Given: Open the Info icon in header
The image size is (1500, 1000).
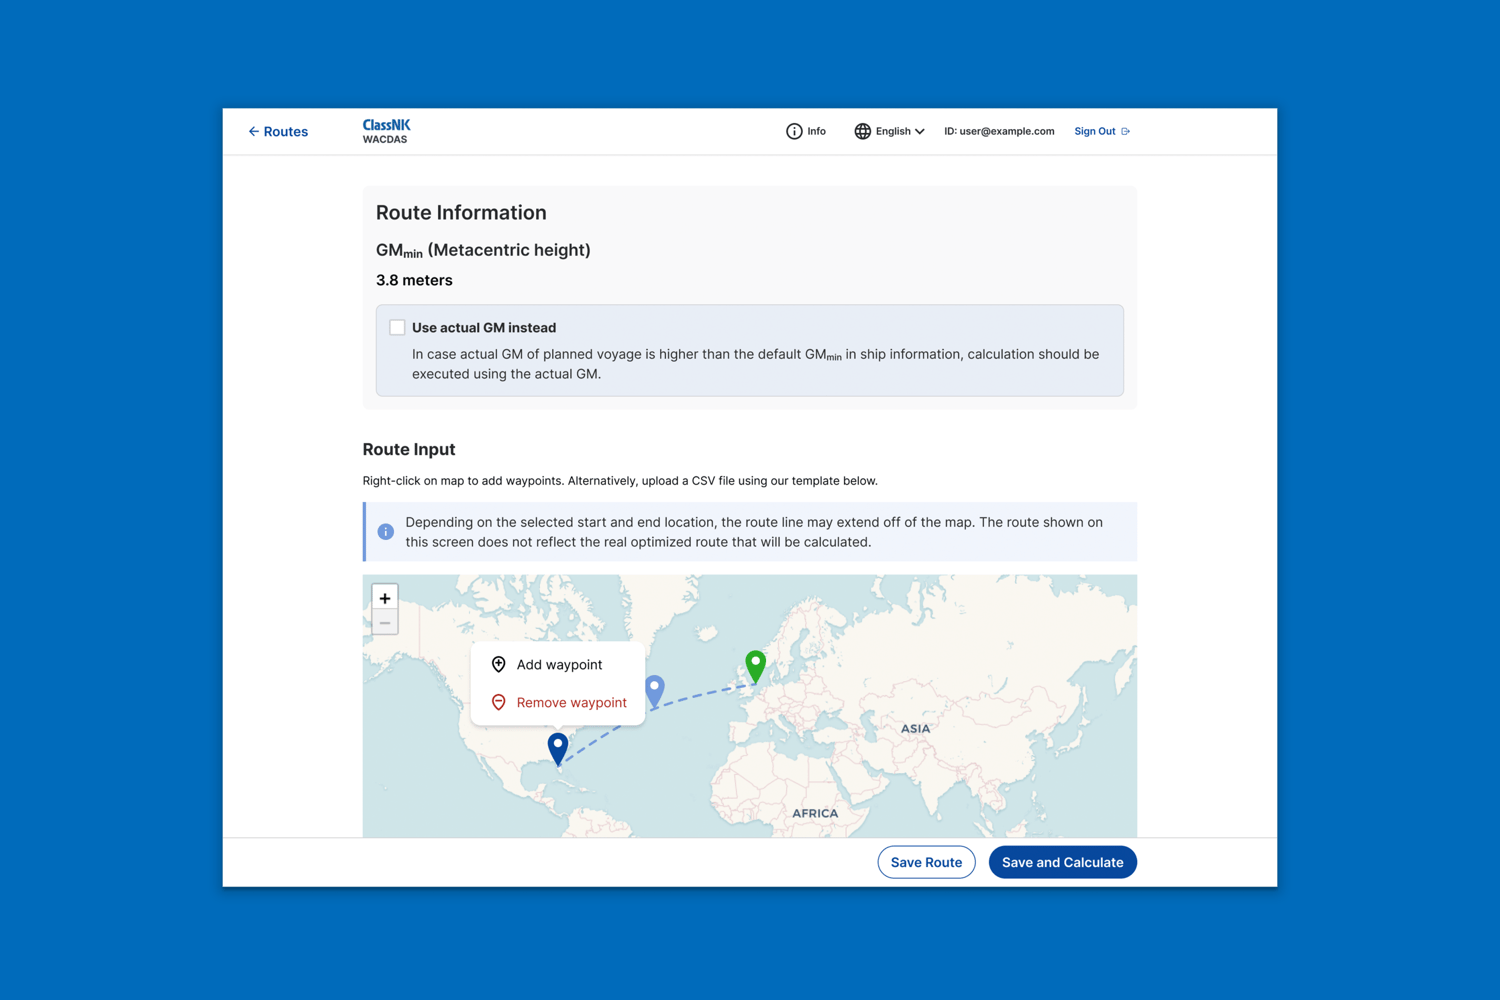Looking at the screenshot, I should click(794, 132).
